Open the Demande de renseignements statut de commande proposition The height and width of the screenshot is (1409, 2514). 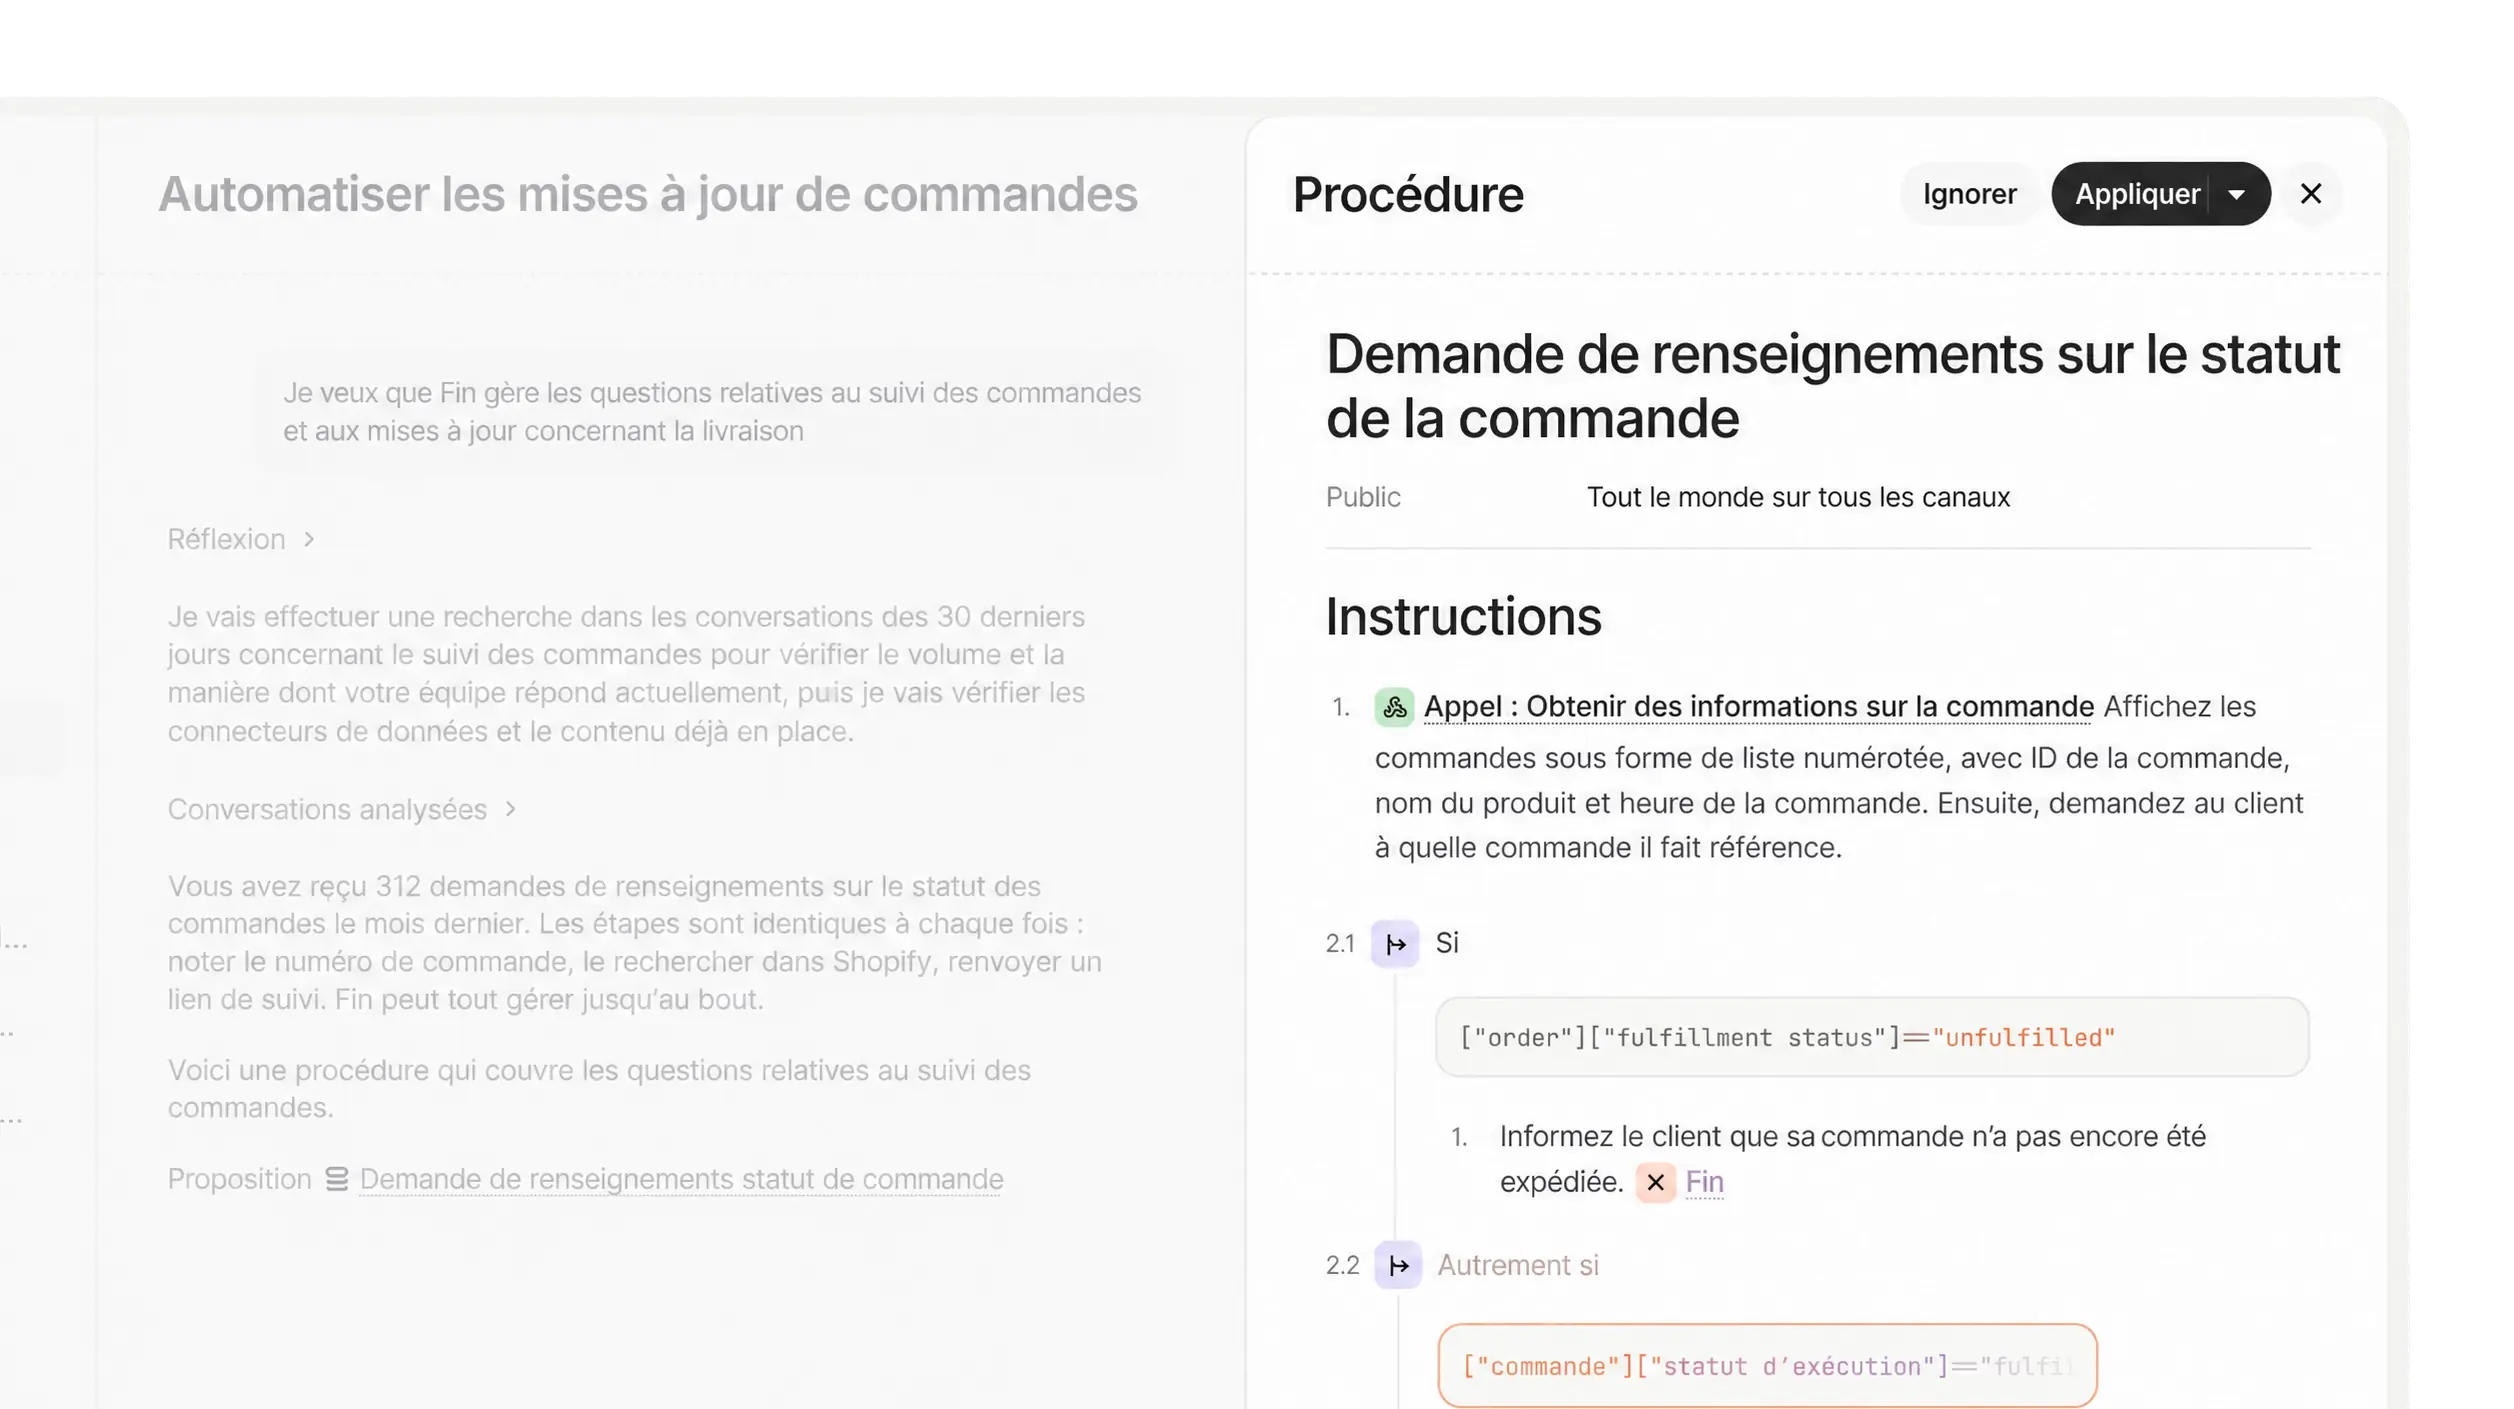tap(681, 1179)
